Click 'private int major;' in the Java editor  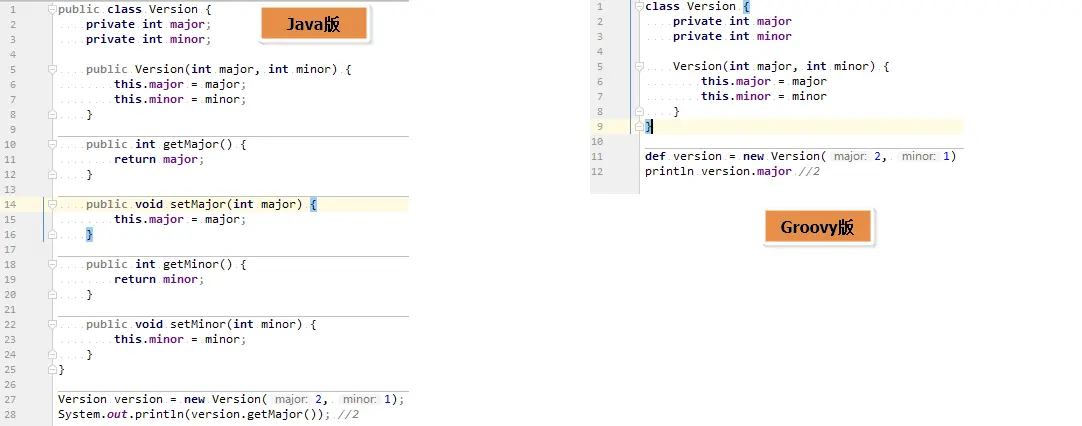pyautogui.click(x=148, y=25)
